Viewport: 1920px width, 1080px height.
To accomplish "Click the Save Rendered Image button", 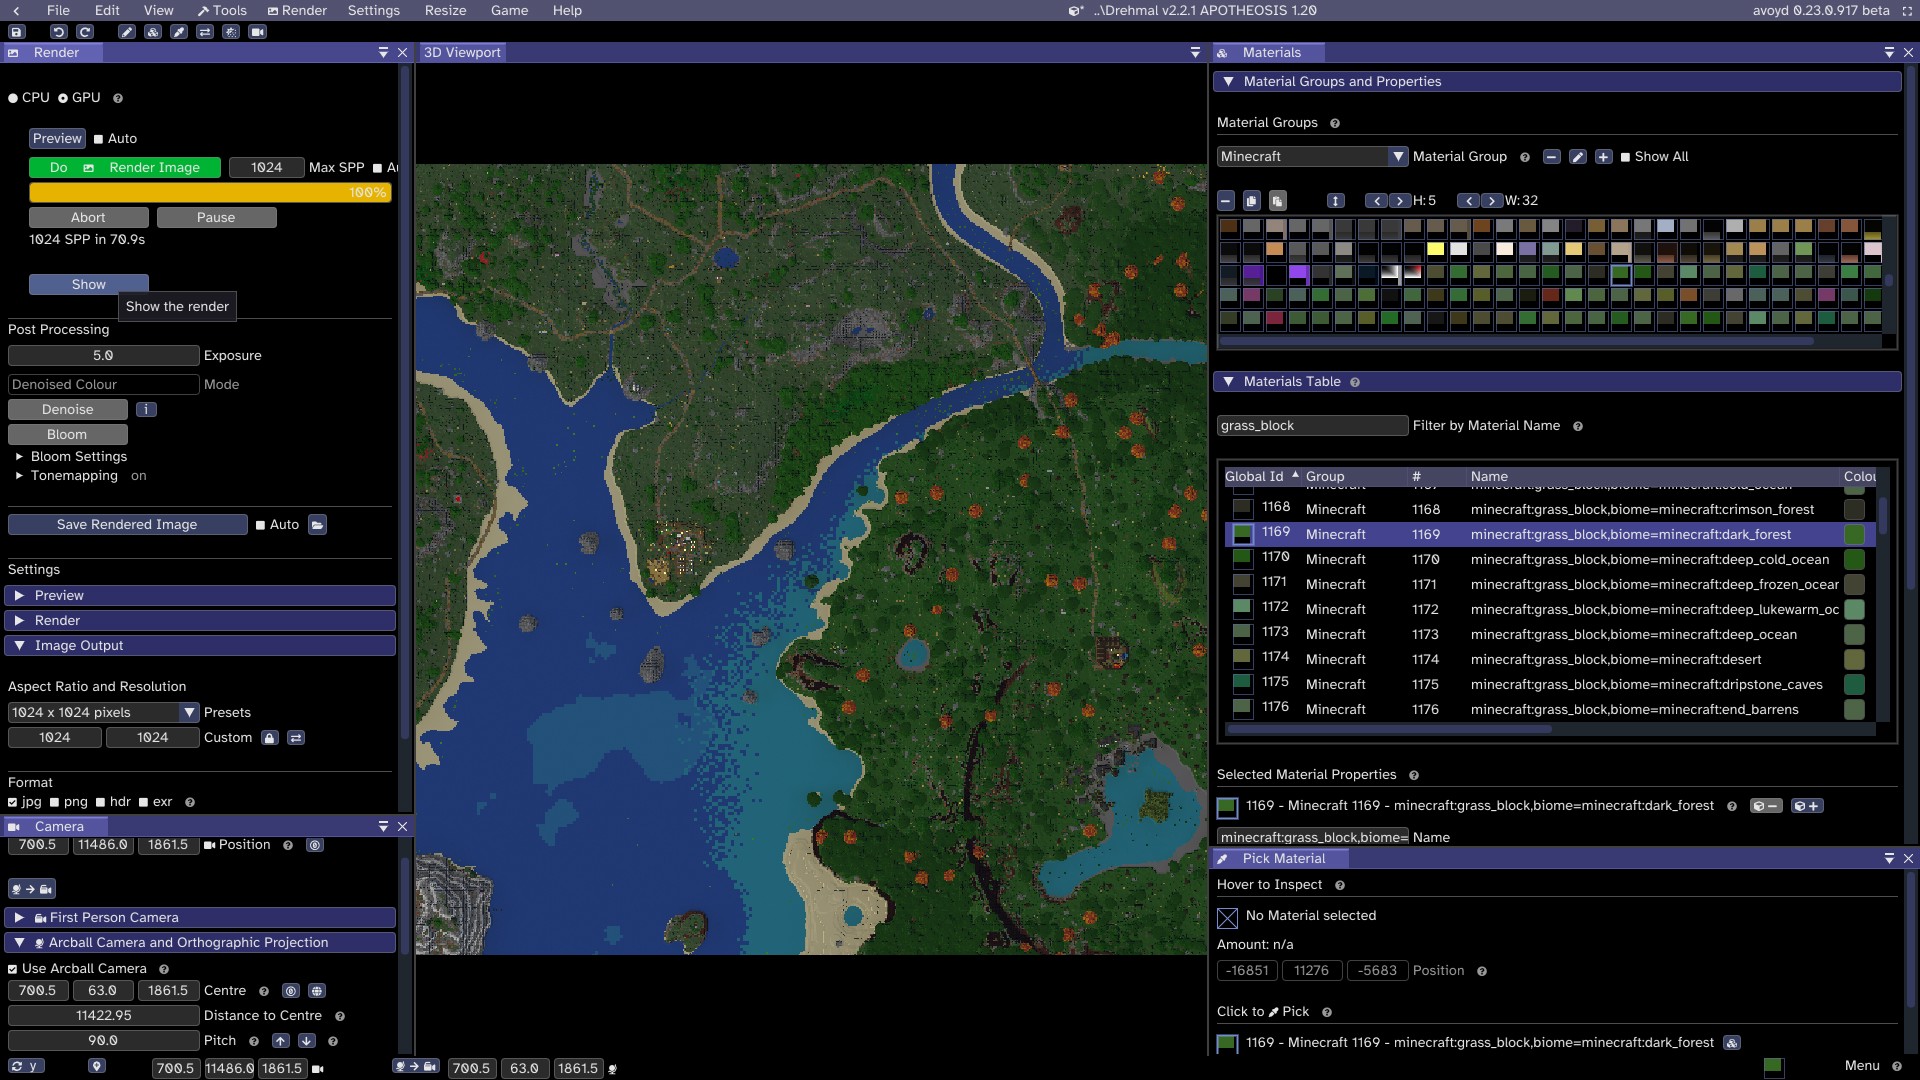I will click(127, 525).
